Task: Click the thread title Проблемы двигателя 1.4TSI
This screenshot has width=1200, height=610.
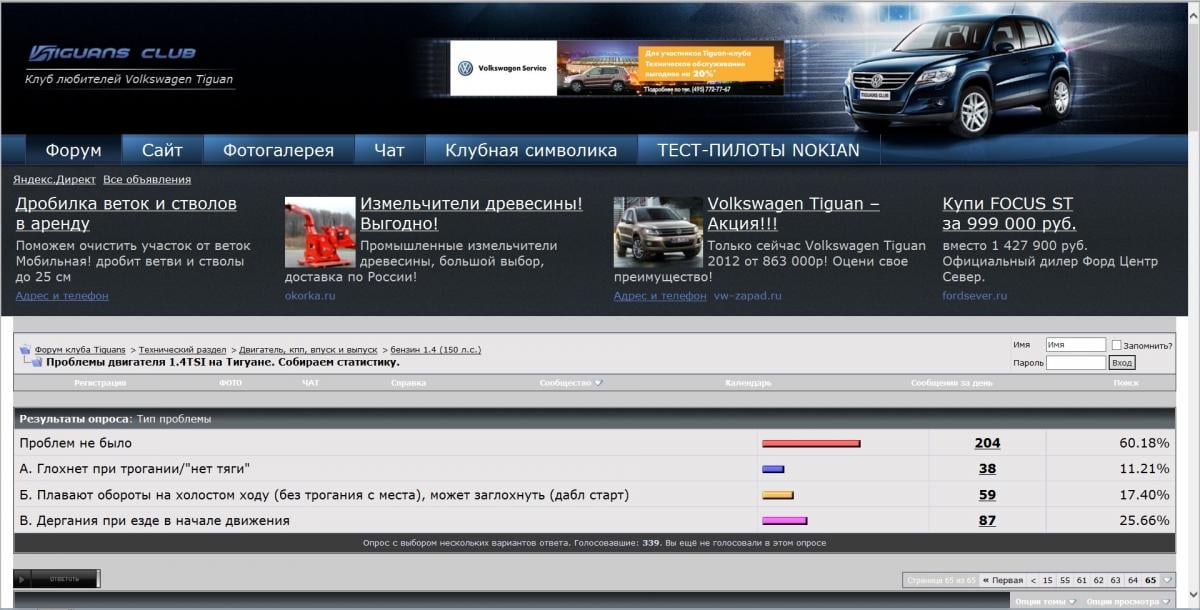Action: pyautogui.click(x=222, y=362)
